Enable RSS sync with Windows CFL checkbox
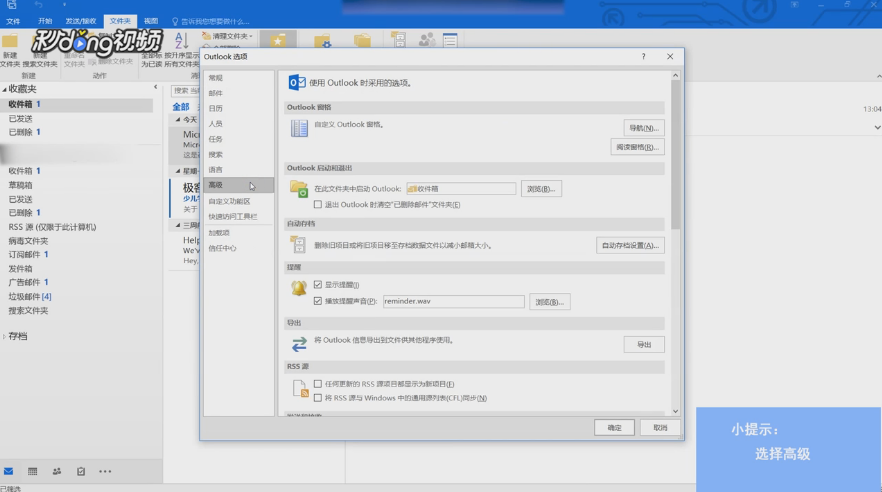882x492 pixels. pos(318,398)
